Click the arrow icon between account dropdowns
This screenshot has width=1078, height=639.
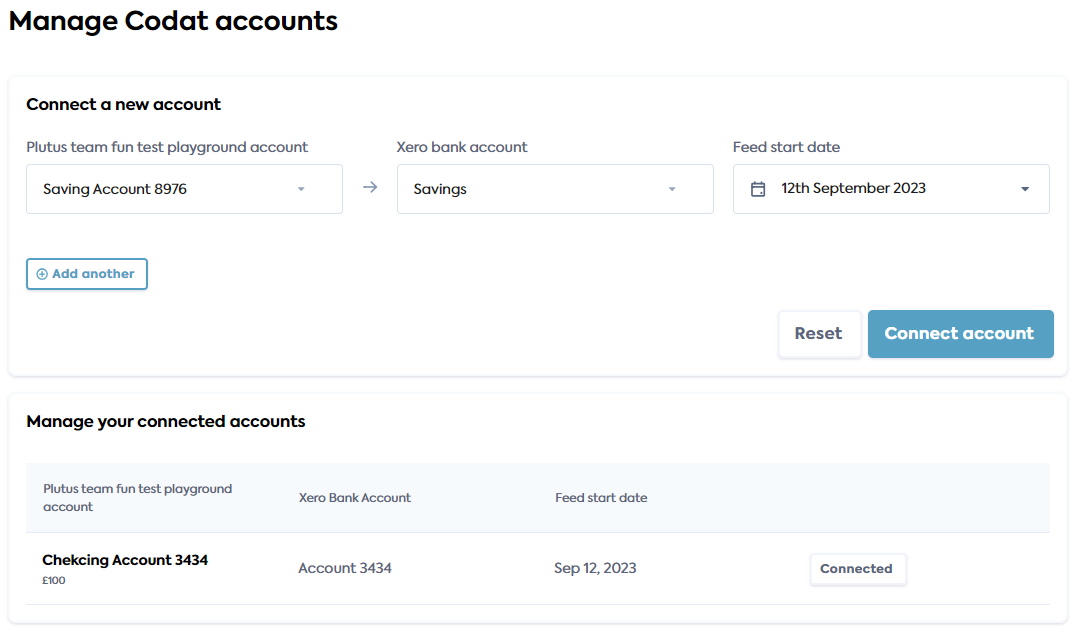click(x=369, y=187)
